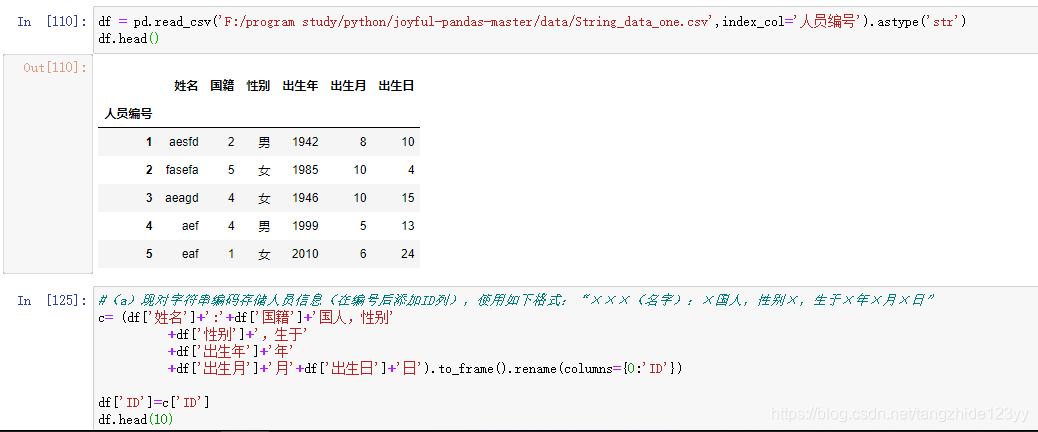Click the green comment line in cell 125

[516, 301]
